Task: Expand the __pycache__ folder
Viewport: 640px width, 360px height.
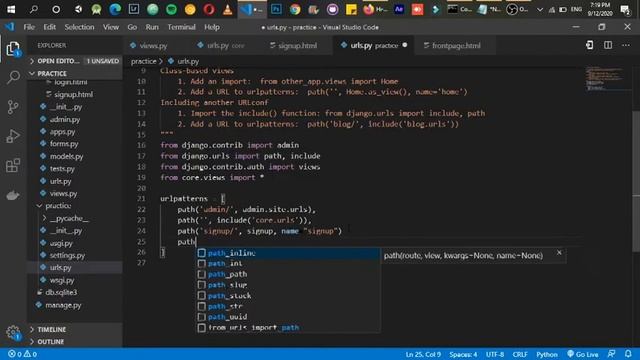Action: [x=69, y=218]
